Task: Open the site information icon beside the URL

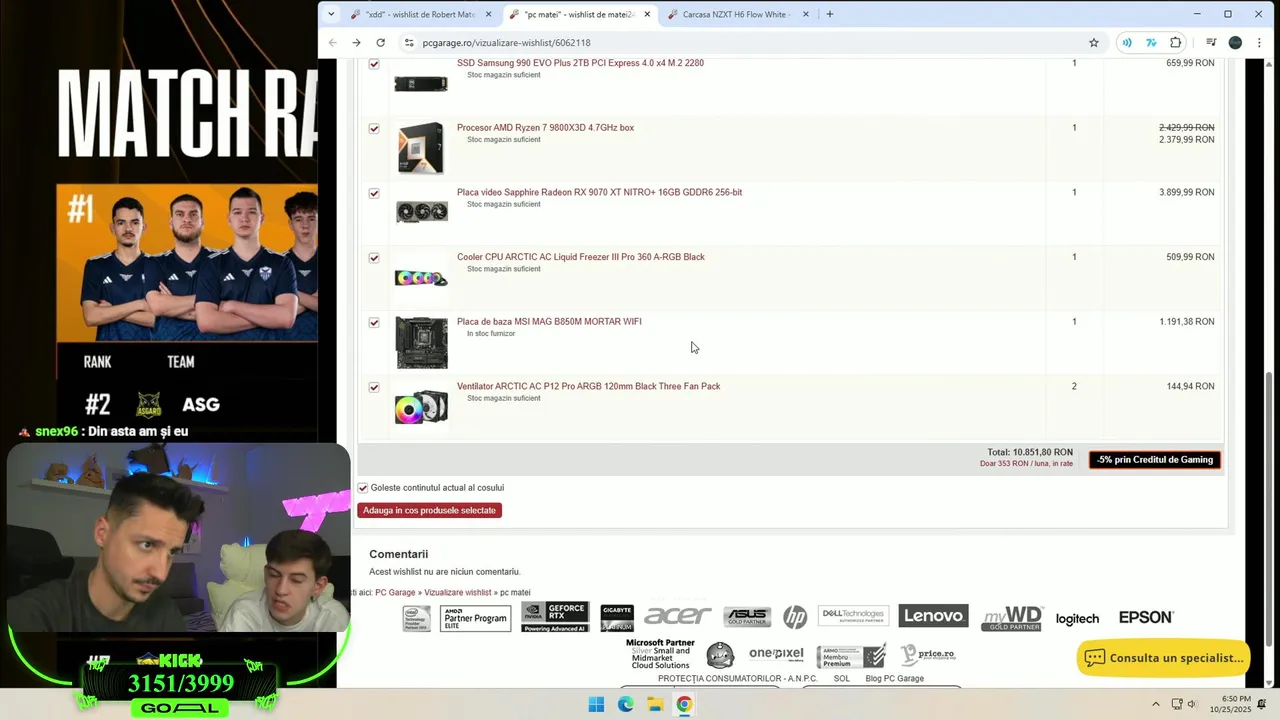Action: [x=408, y=43]
